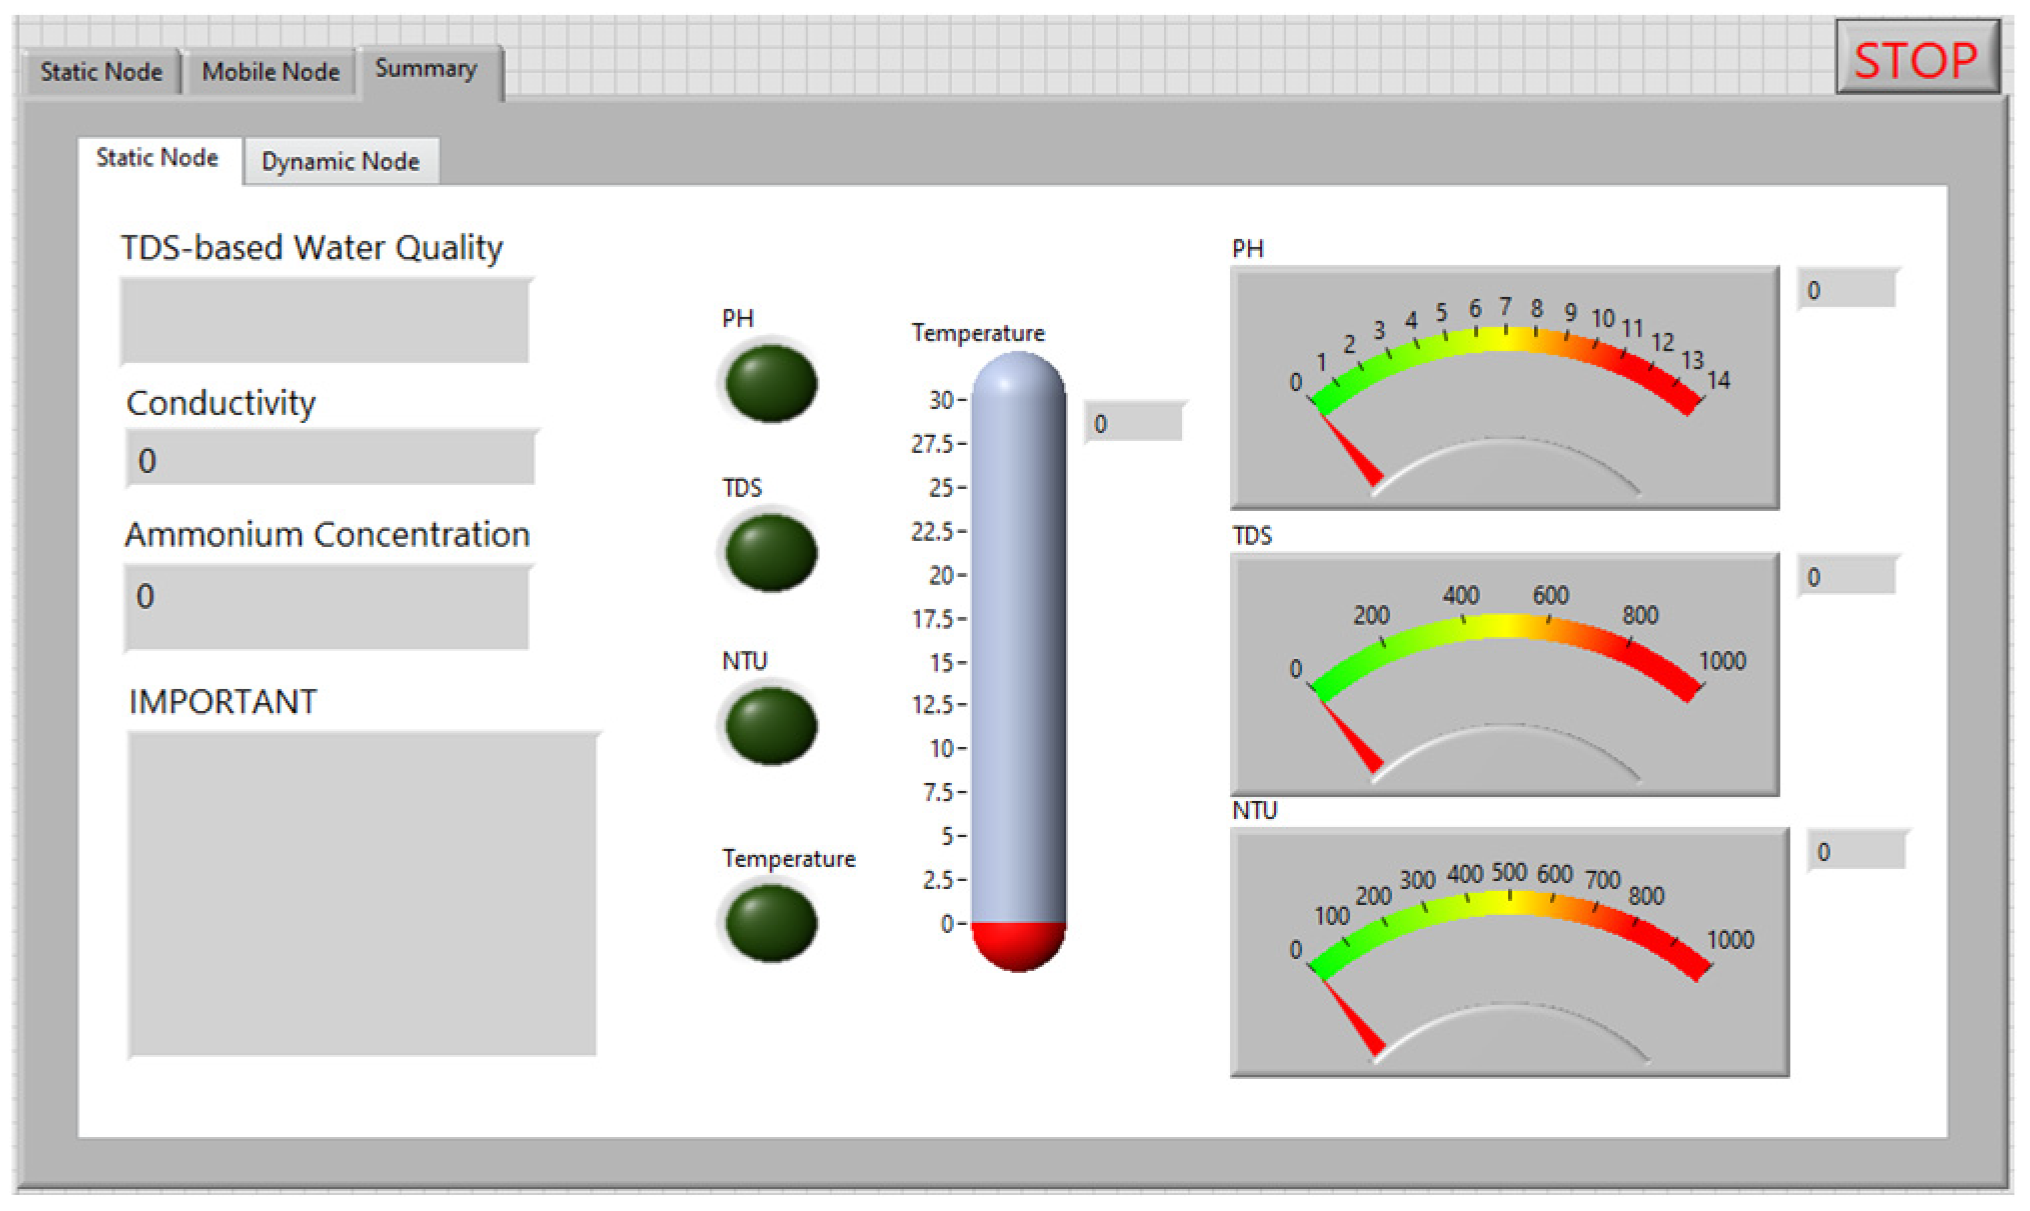Click the Temperature LED indicator
2030x1211 pixels.
click(770, 923)
